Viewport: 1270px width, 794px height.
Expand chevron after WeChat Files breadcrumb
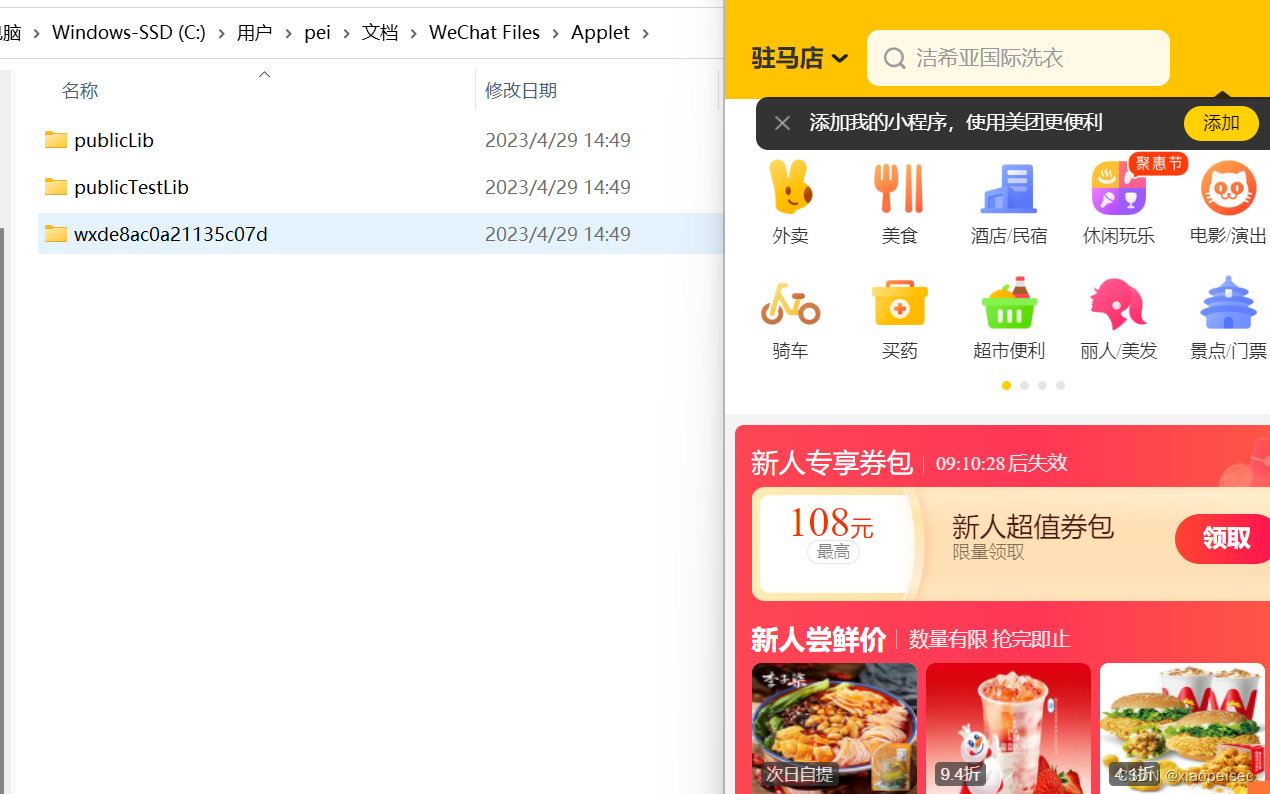click(x=555, y=33)
